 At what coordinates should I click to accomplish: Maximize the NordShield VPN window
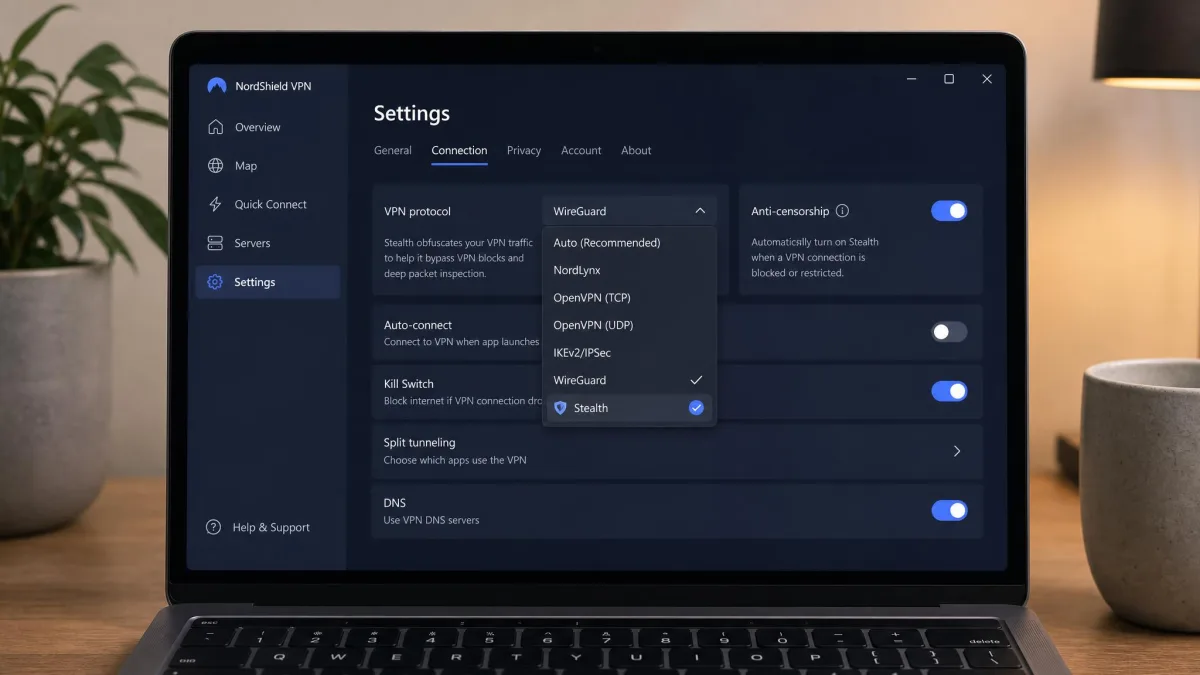(x=949, y=79)
